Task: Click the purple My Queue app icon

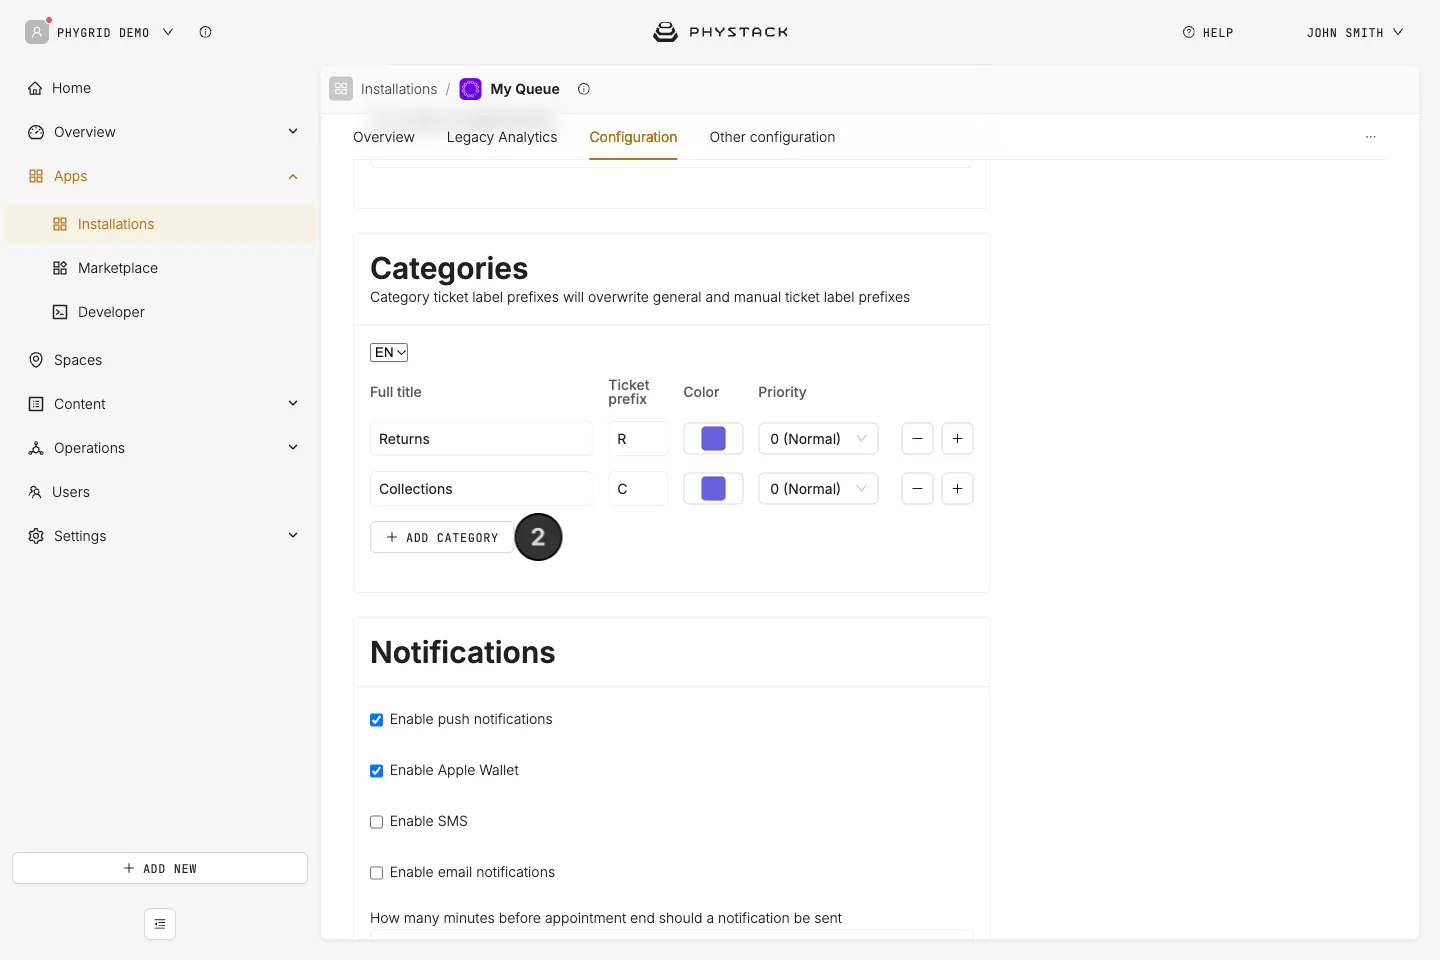Action: tap(470, 89)
